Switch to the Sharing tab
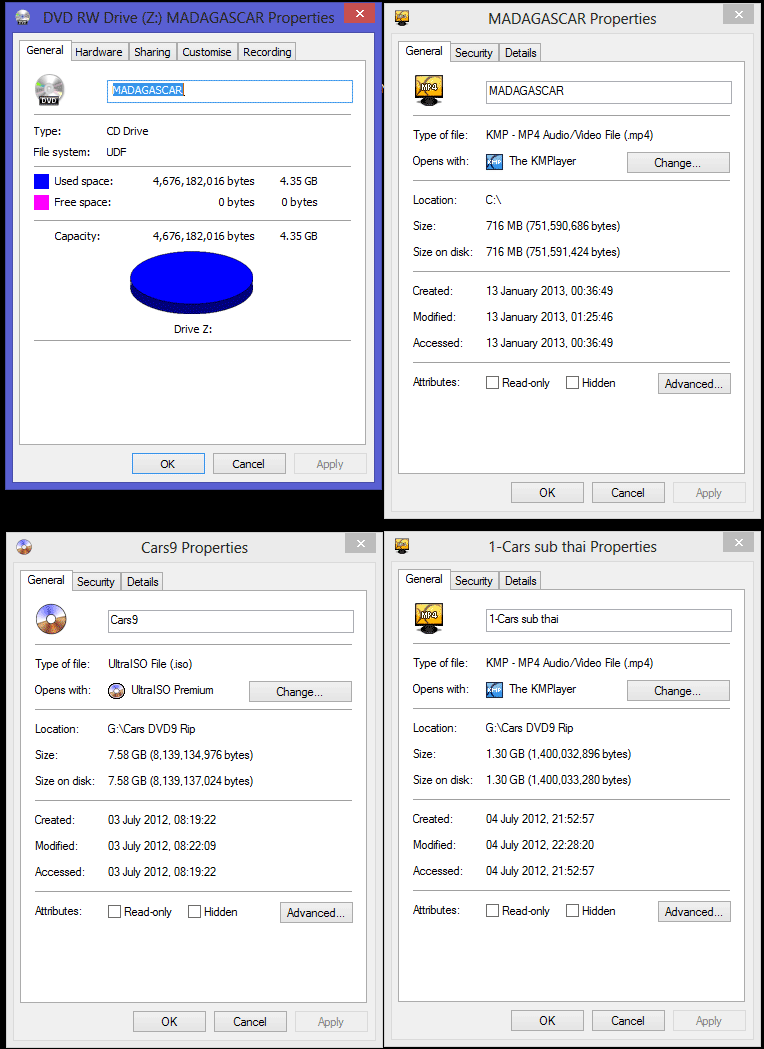The width and height of the screenshot is (764, 1049). [x=152, y=52]
